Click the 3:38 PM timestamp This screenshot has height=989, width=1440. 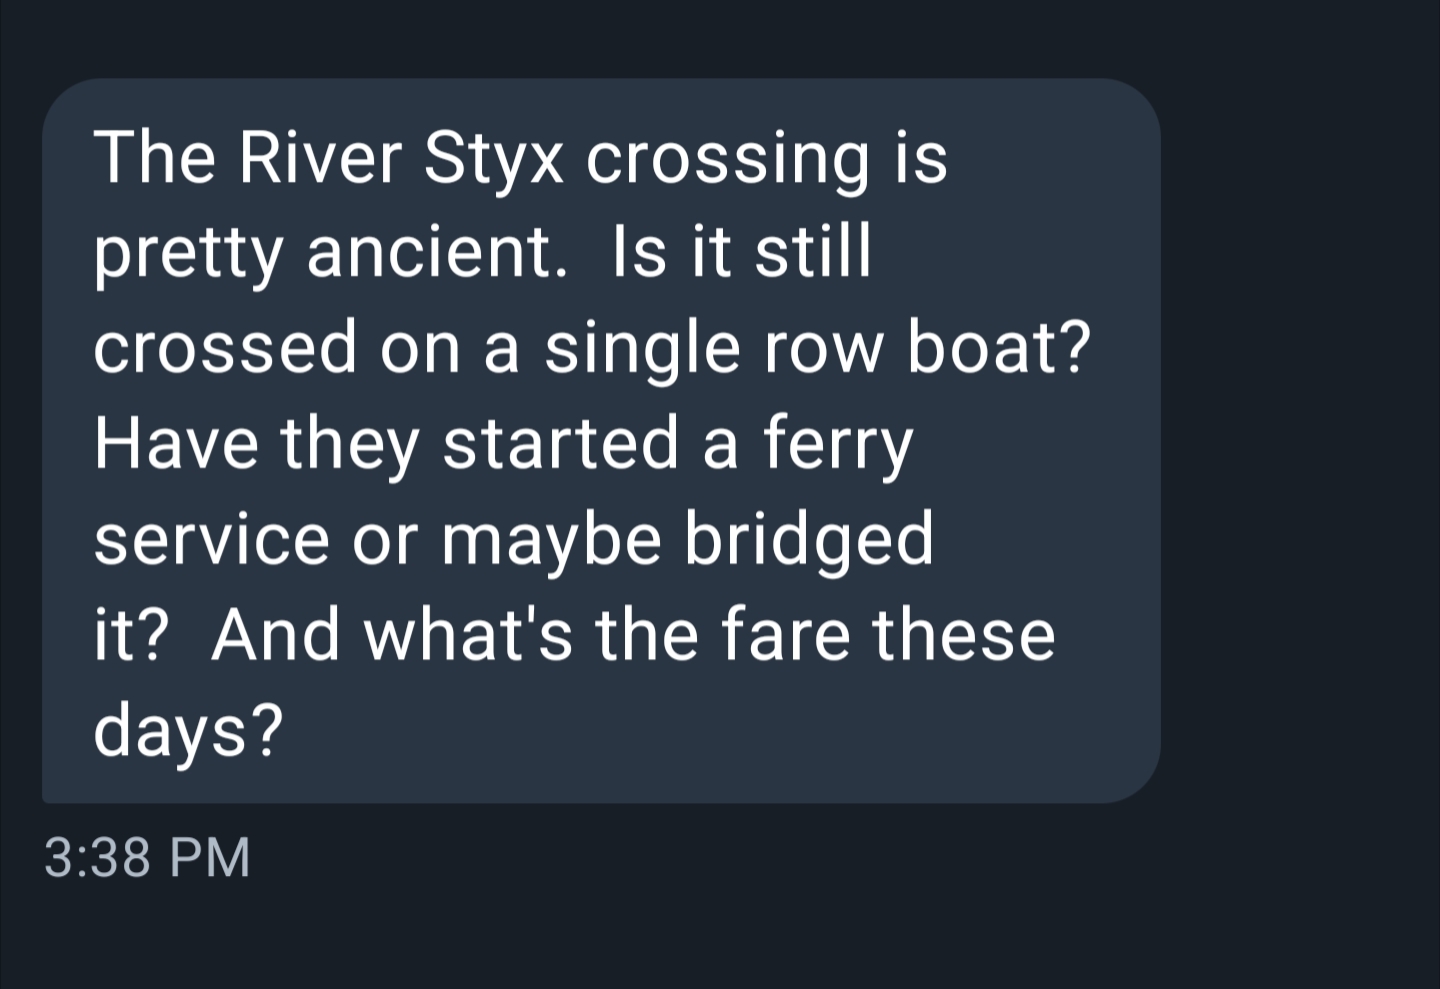pyautogui.click(x=147, y=858)
